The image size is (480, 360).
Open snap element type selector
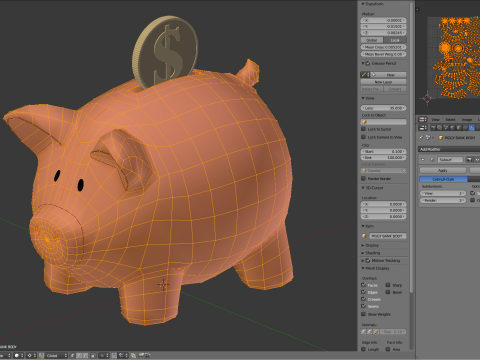click(123, 355)
